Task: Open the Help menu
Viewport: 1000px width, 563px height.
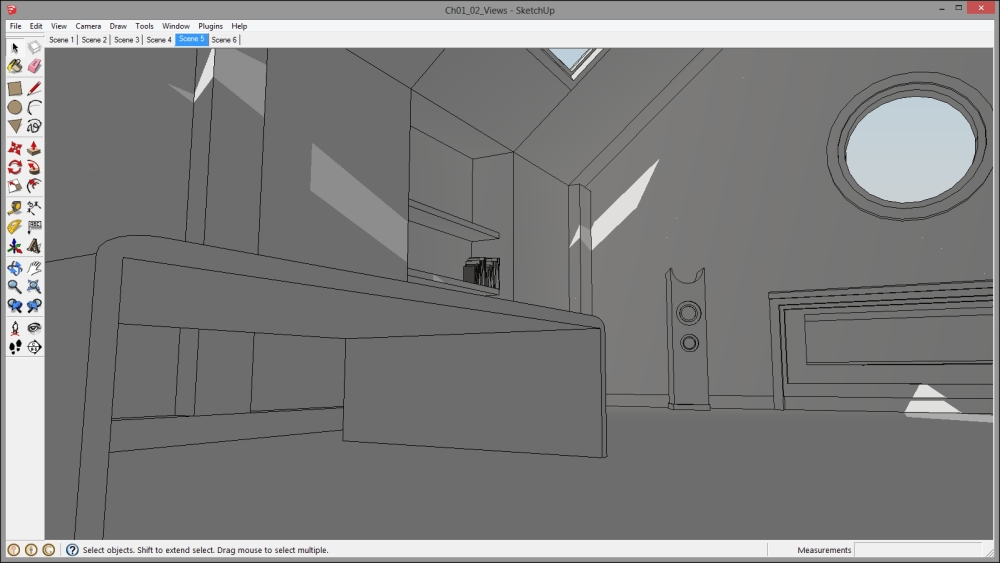Action: [x=239, y=26]
